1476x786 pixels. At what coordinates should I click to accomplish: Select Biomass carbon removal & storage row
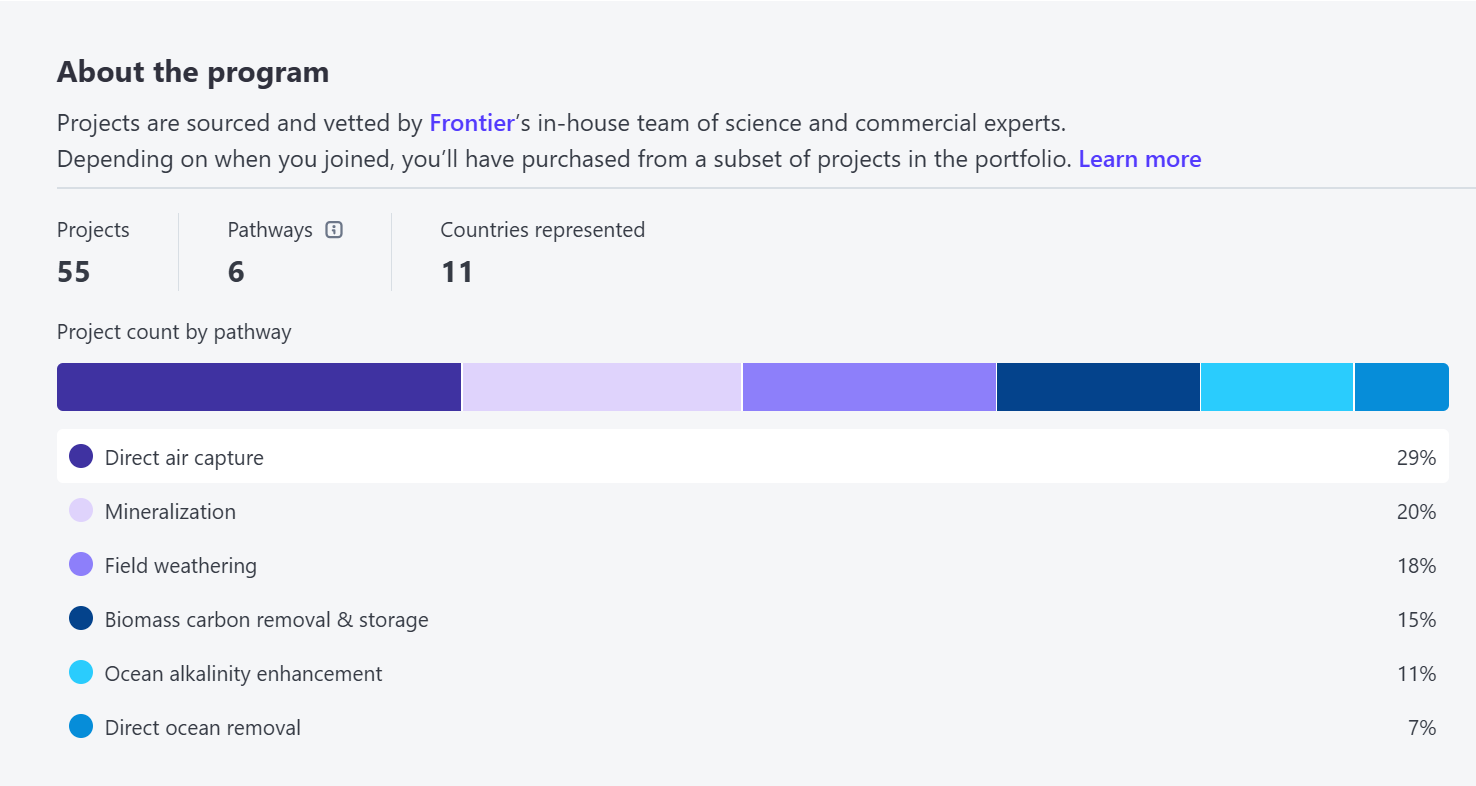pyautogui.click(x=753, y=619)
